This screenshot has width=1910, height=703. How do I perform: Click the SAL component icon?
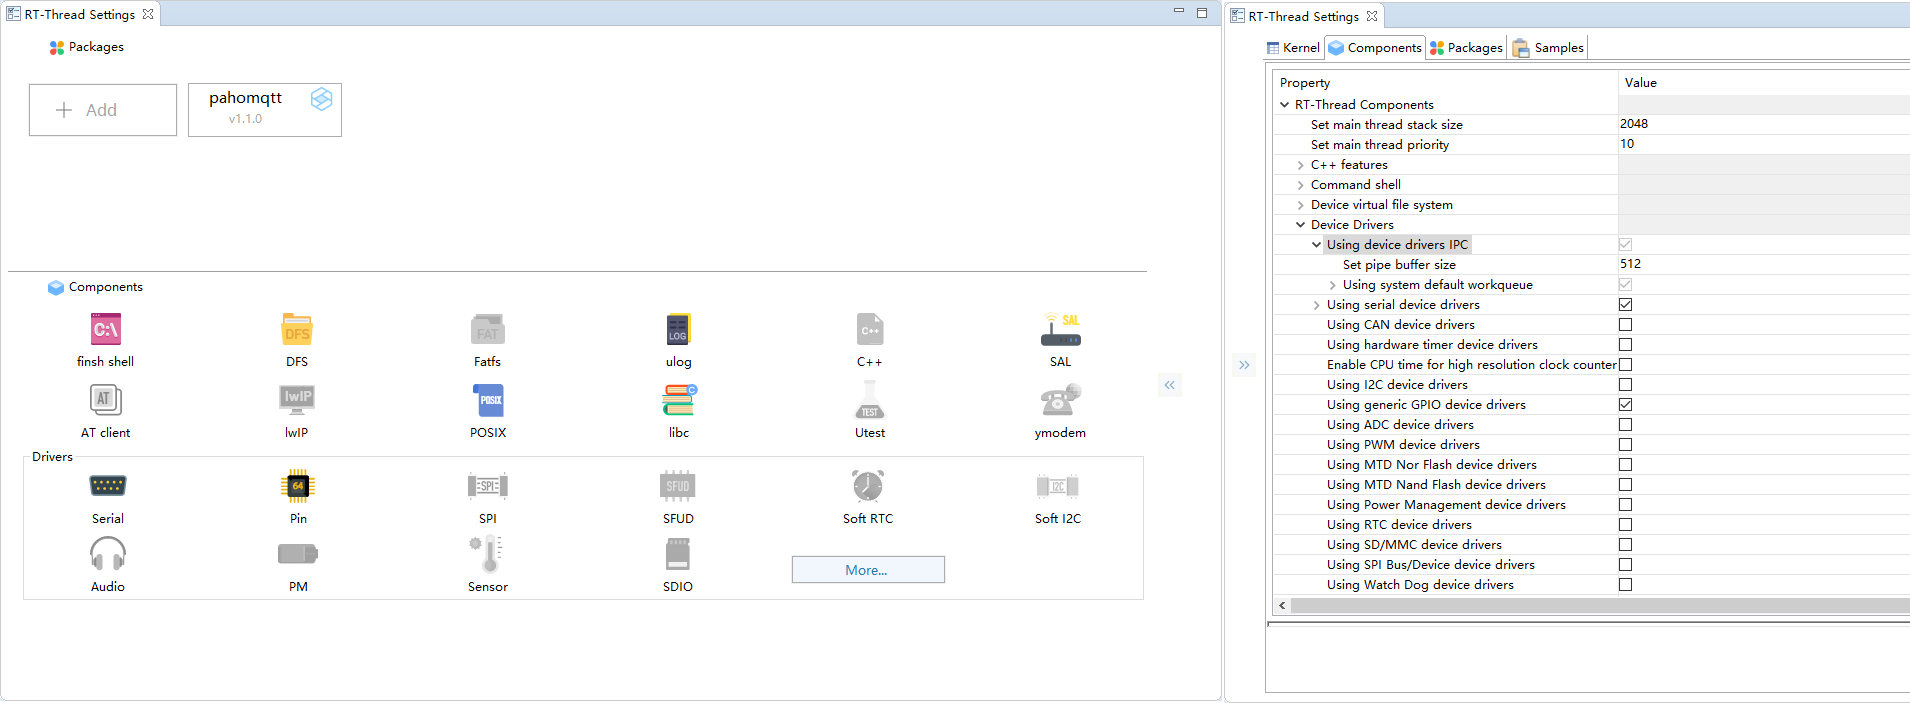click(x=1060, y=329)
